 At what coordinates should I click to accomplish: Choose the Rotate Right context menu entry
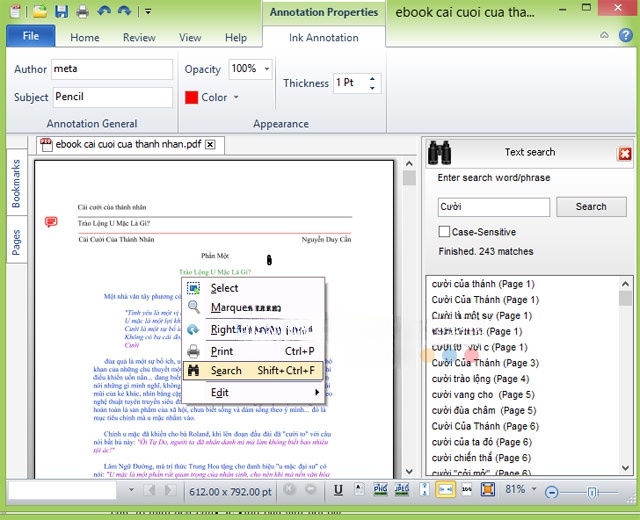[253, 329]
